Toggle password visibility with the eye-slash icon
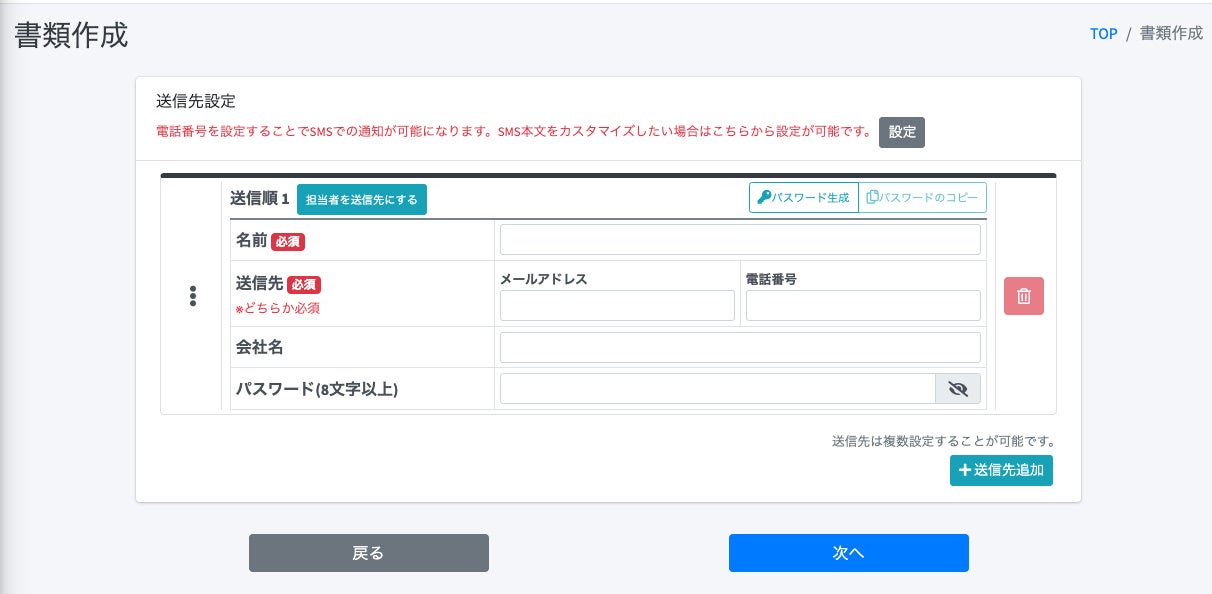1212x594 pixels. tap(958, 388)
